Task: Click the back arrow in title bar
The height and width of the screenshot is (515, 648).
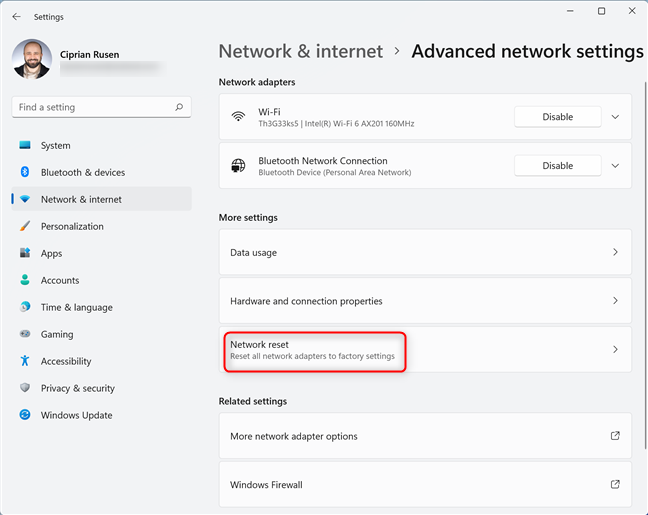Action: [x=16, y=16]
